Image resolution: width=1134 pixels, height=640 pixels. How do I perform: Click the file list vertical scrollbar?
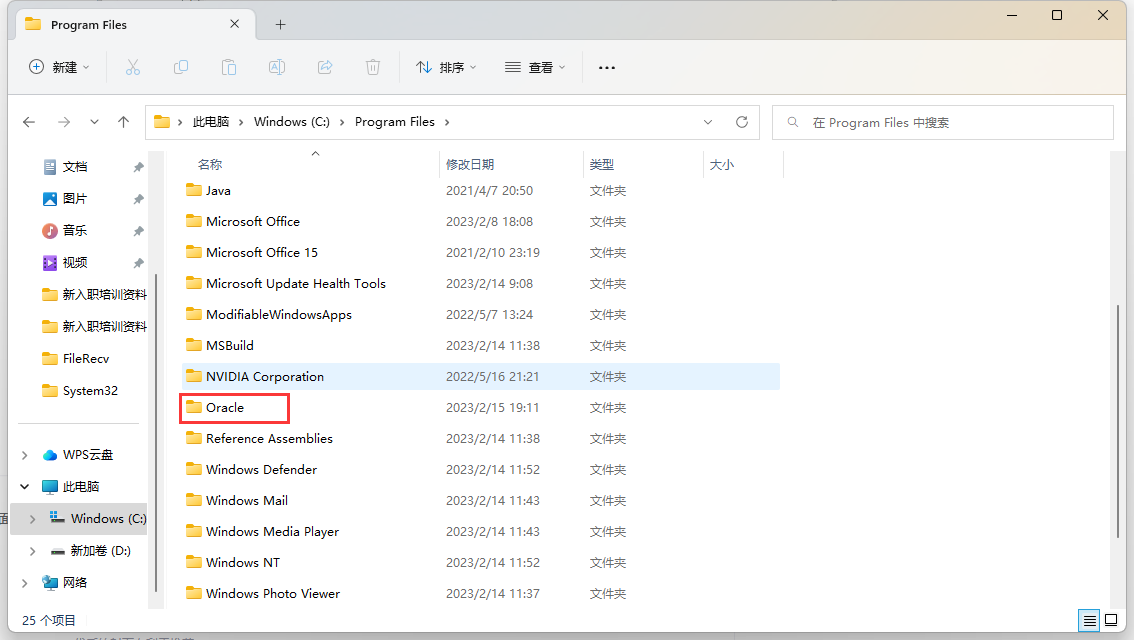(1117, 421)
